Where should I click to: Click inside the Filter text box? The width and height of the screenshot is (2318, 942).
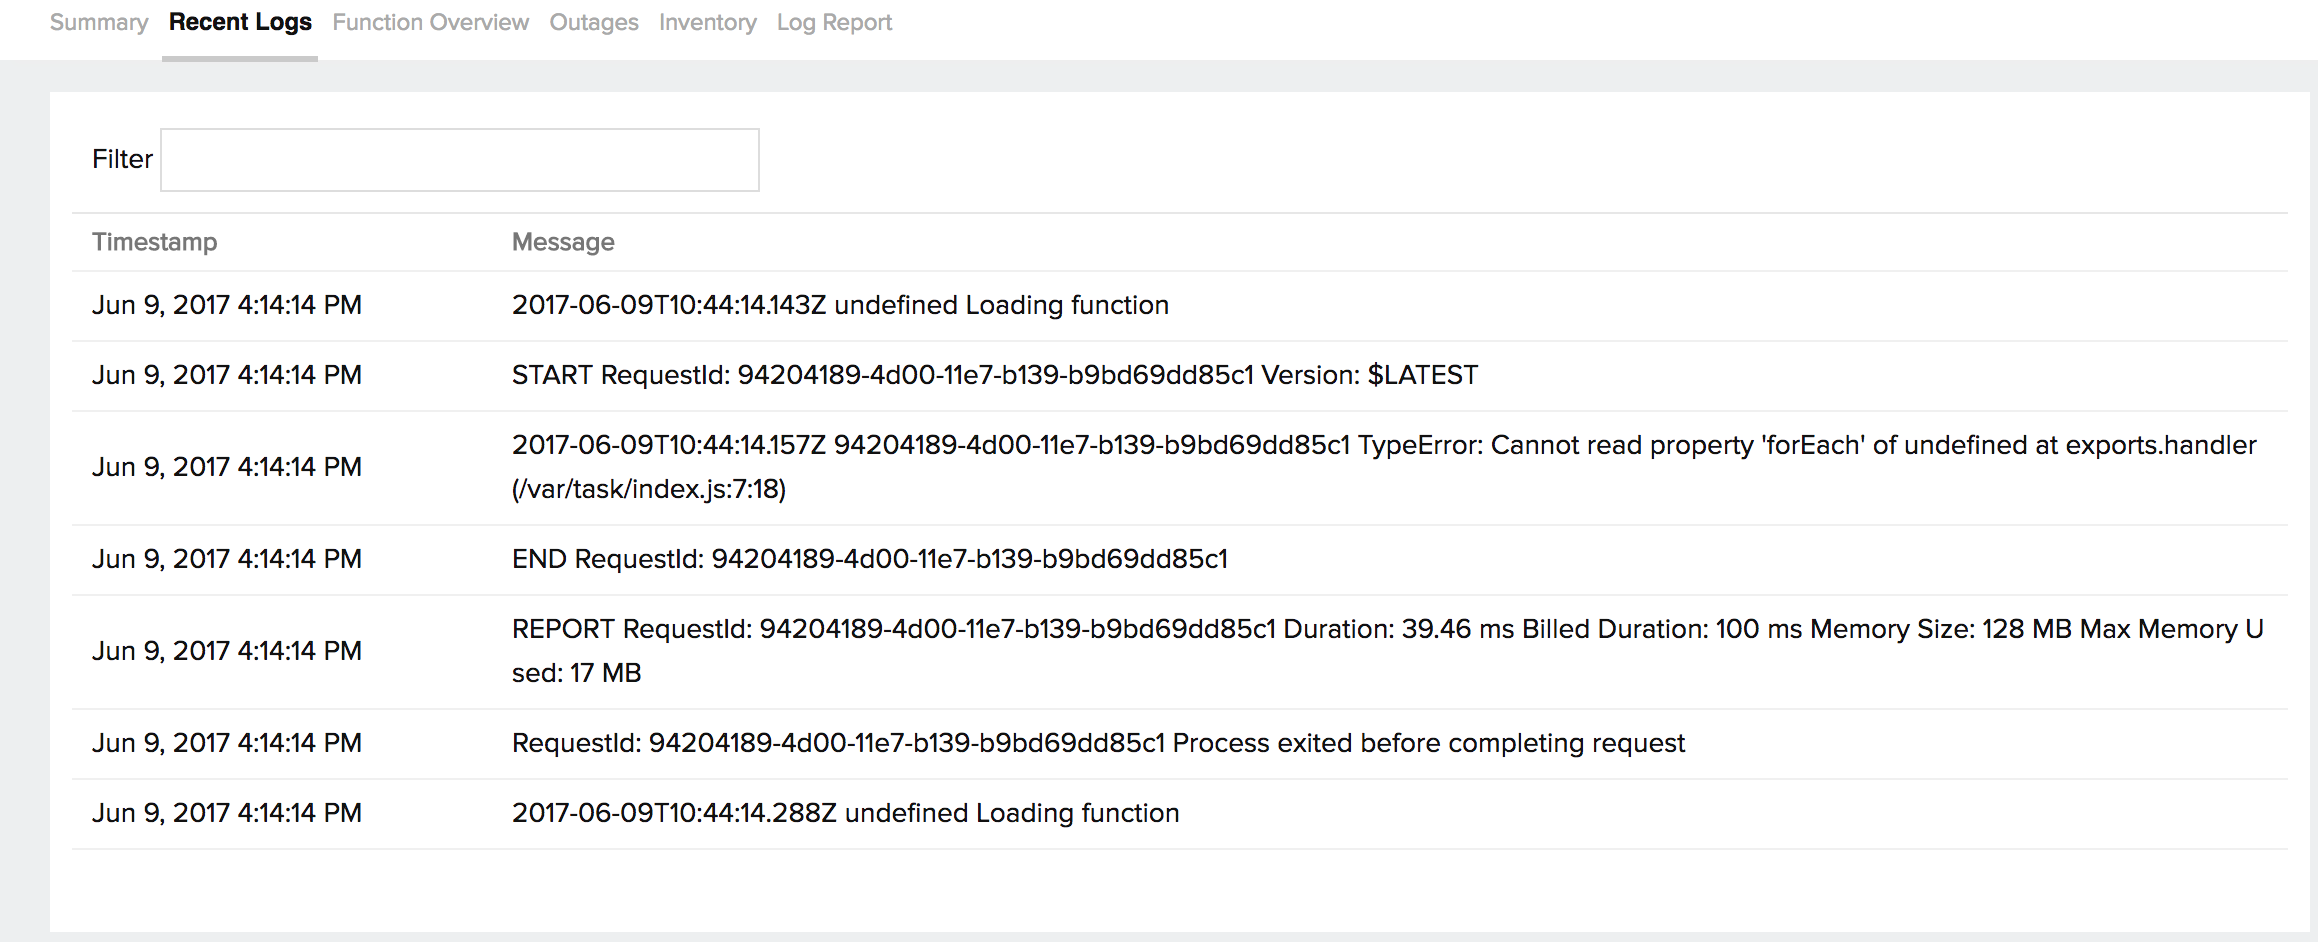coord(459,159)
